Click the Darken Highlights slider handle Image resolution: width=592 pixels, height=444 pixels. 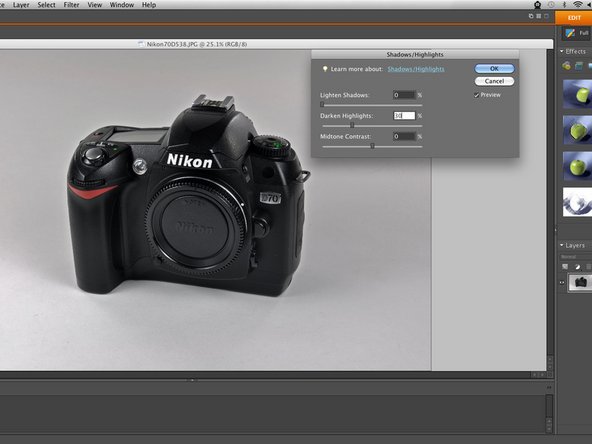352,125
